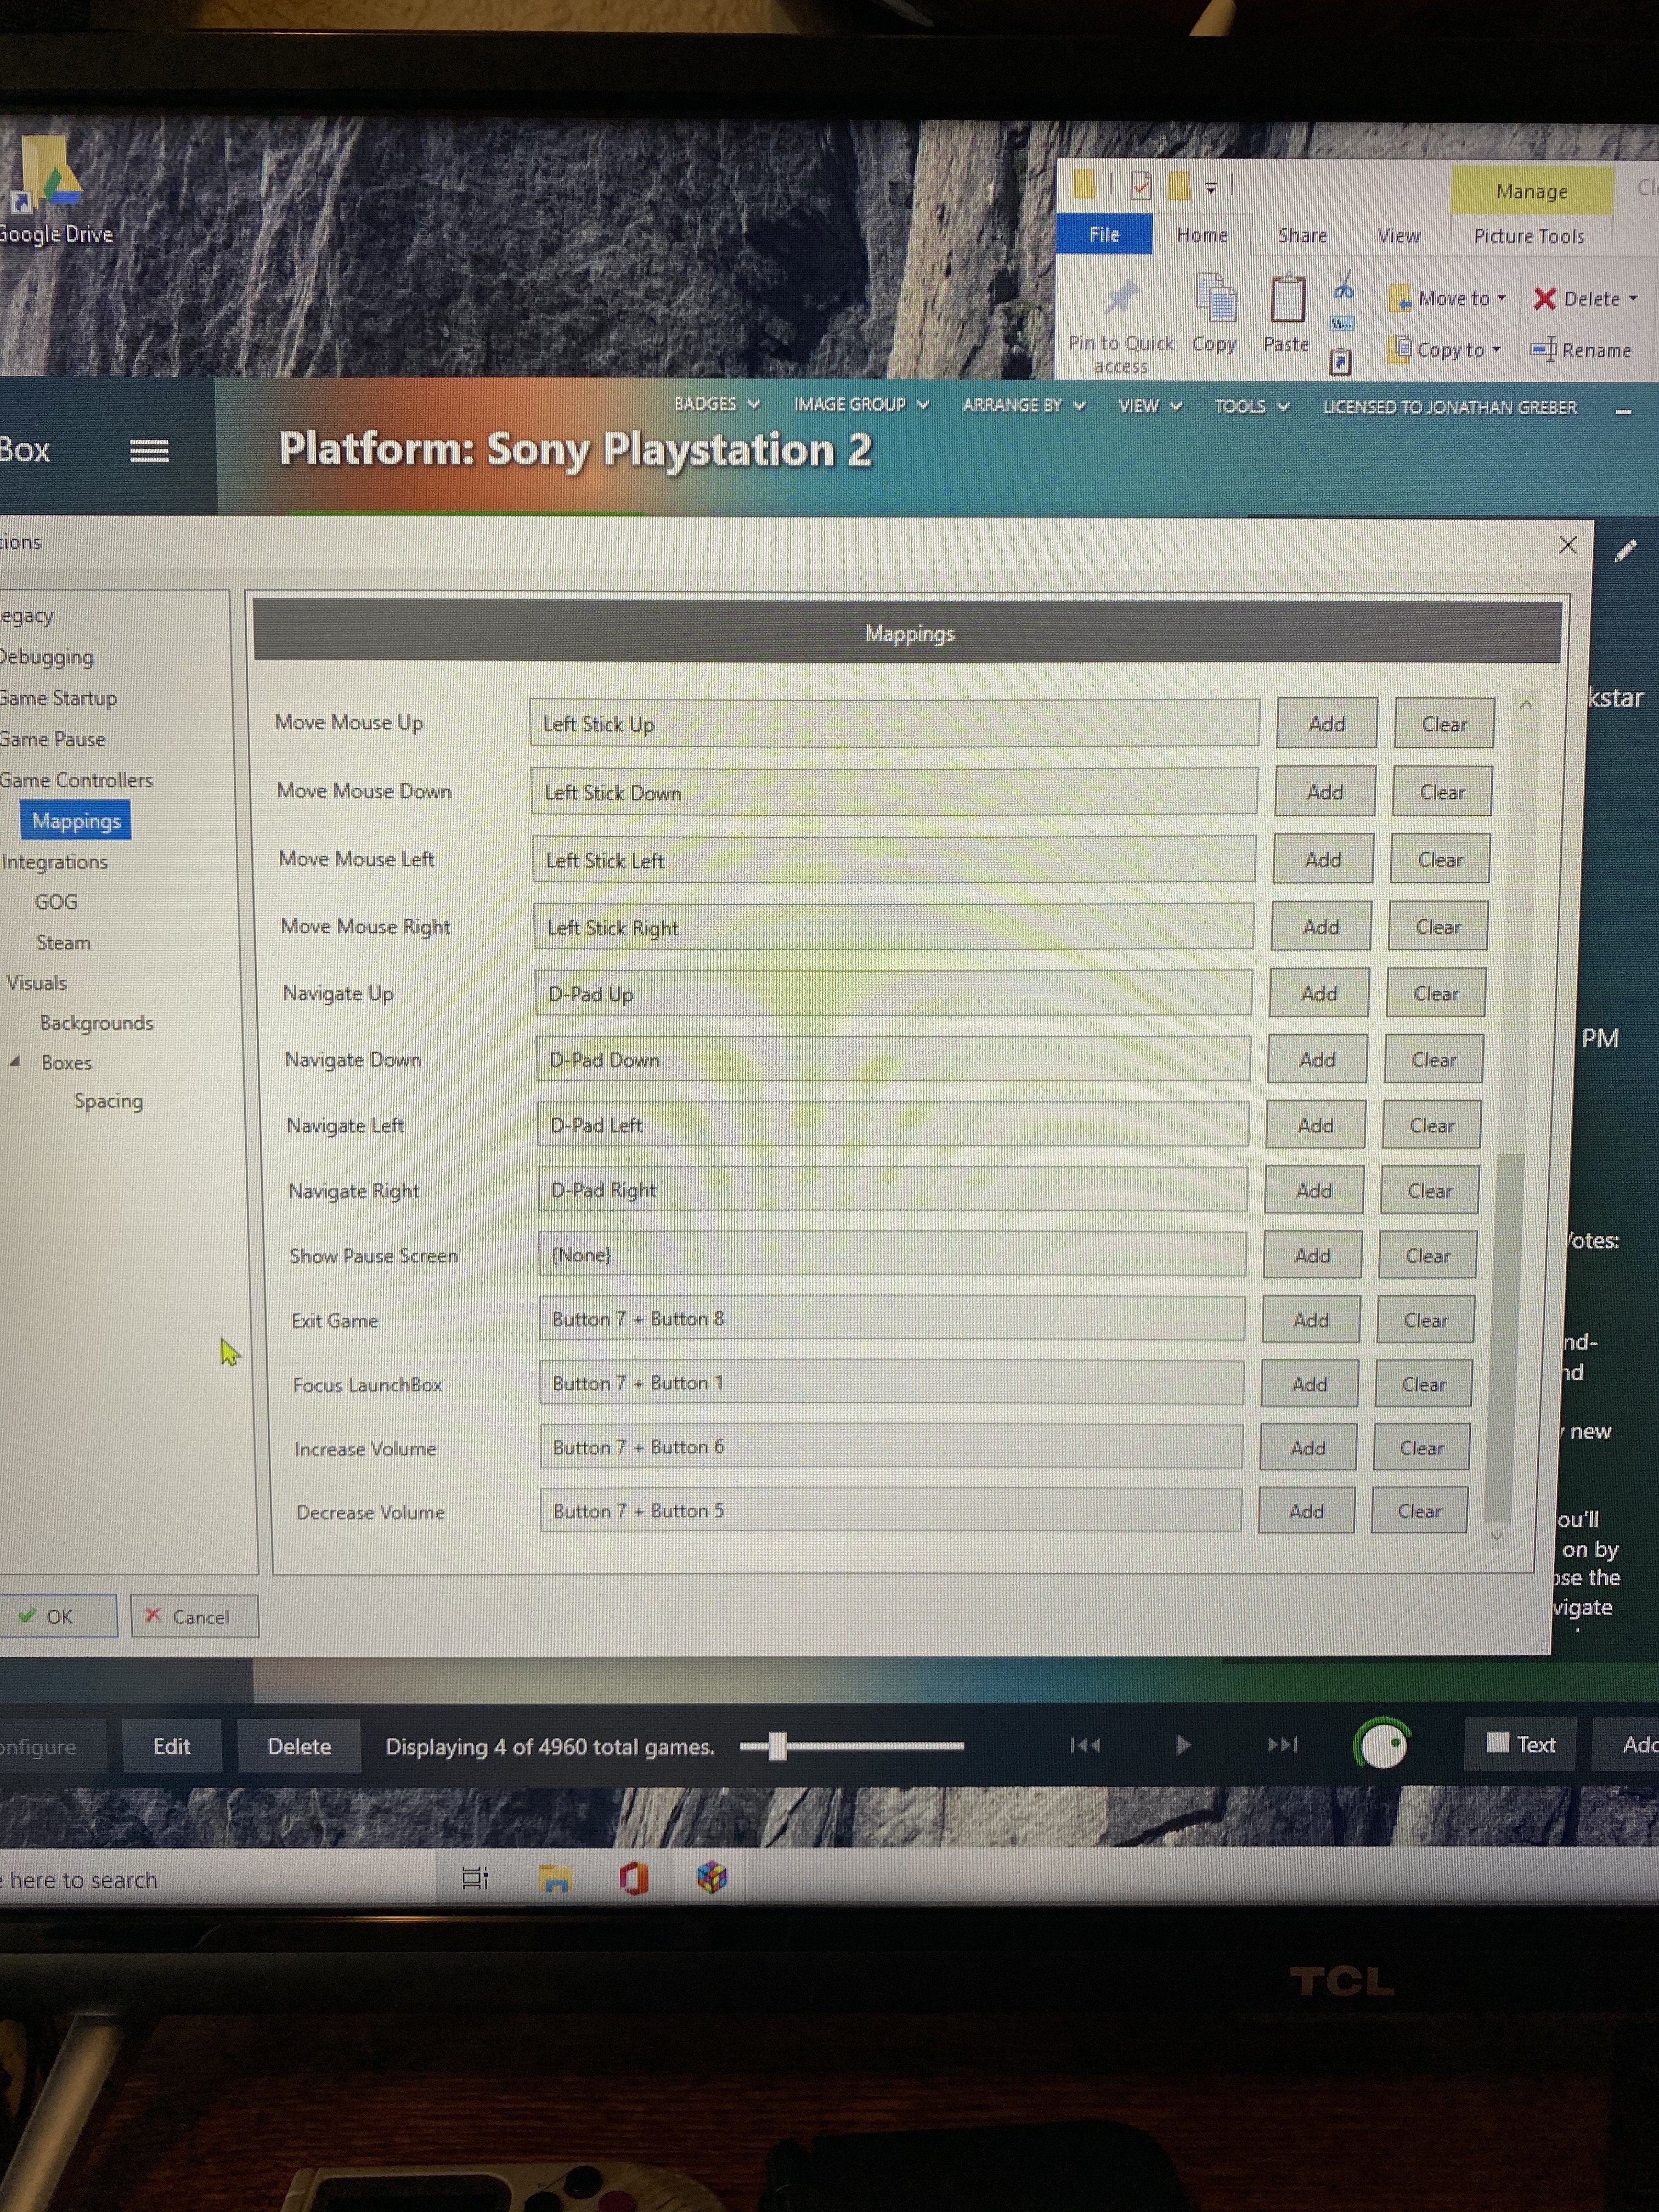Image resolution: width=1659 pixels, height=2212 pixels.
Task: Click Paste icon in File Explorer ribbon
Action: [x=1286, y=313]
